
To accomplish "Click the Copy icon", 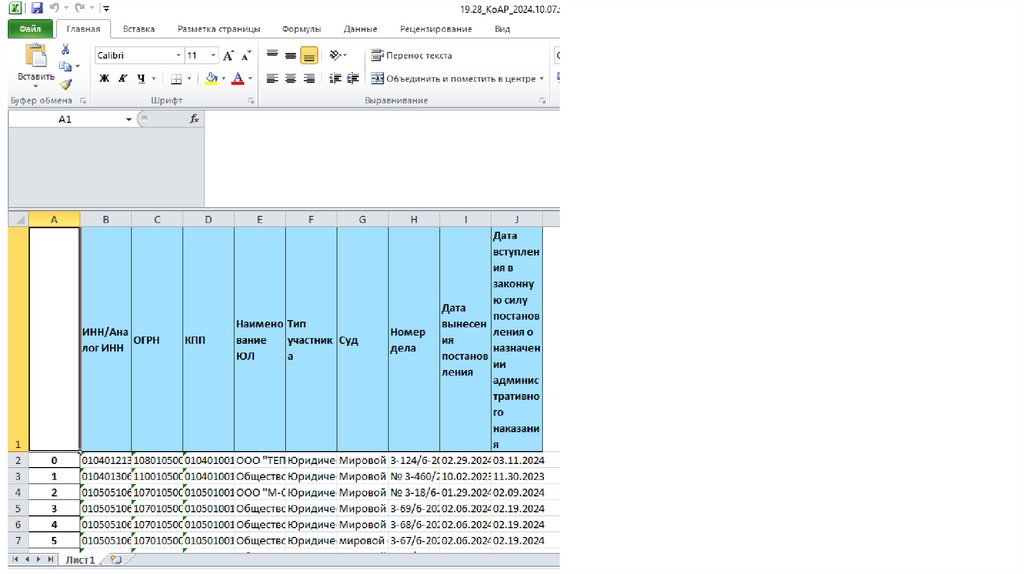I will coord(65,67).
